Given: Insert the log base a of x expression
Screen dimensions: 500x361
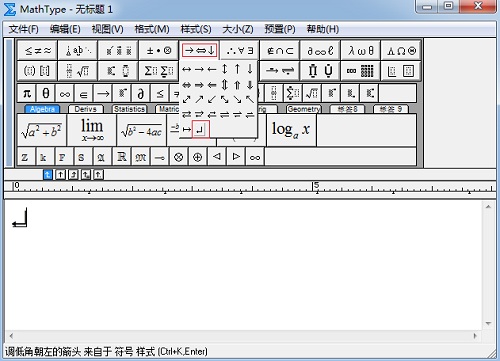Looking at the screenshot, I should click(291, 130).
